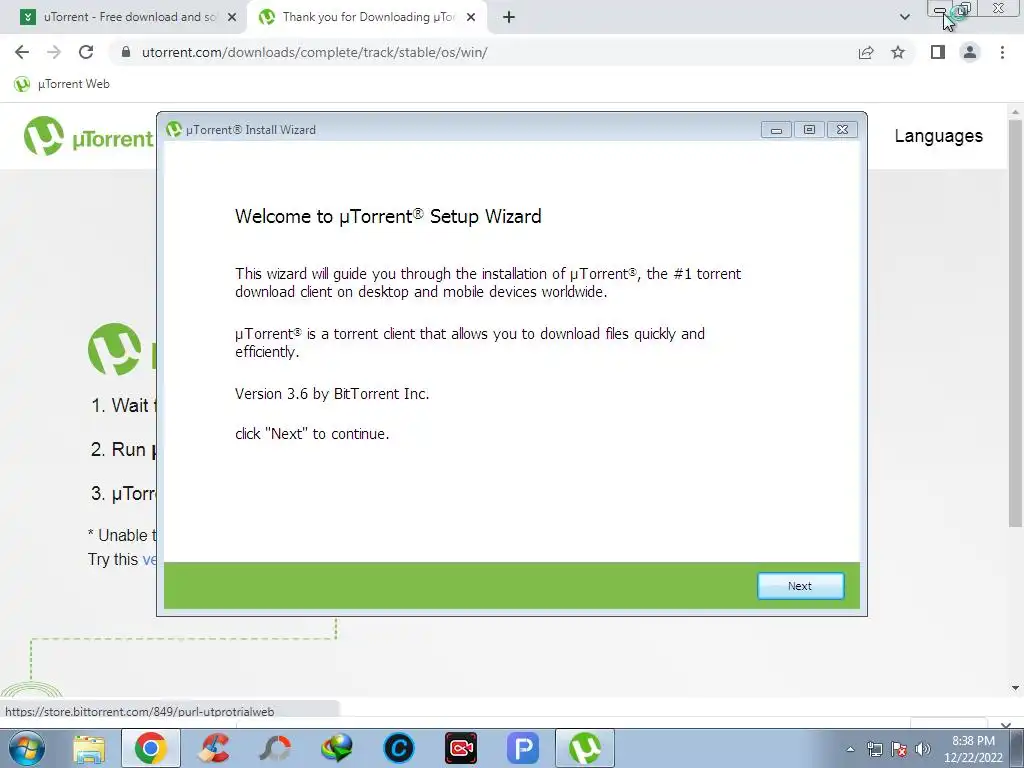Go forward in browser history
1024x768 pixels.
click(x=54, y=52)
